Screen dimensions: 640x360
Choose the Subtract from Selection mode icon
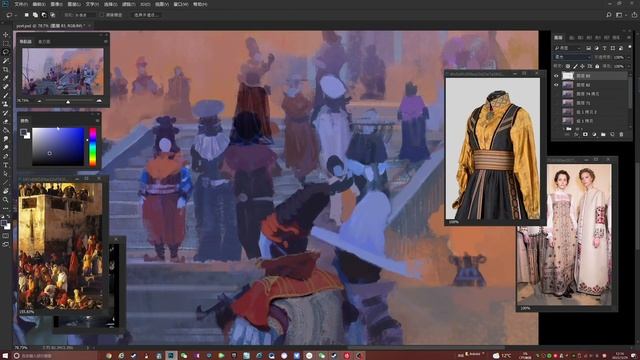(44, 15)
